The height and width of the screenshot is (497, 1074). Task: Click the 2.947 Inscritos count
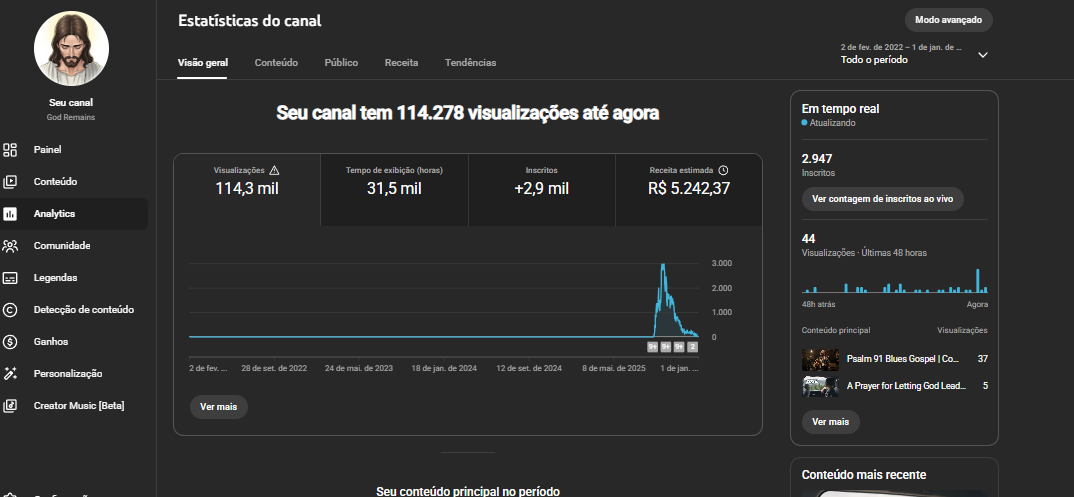(x=817, y=159)
